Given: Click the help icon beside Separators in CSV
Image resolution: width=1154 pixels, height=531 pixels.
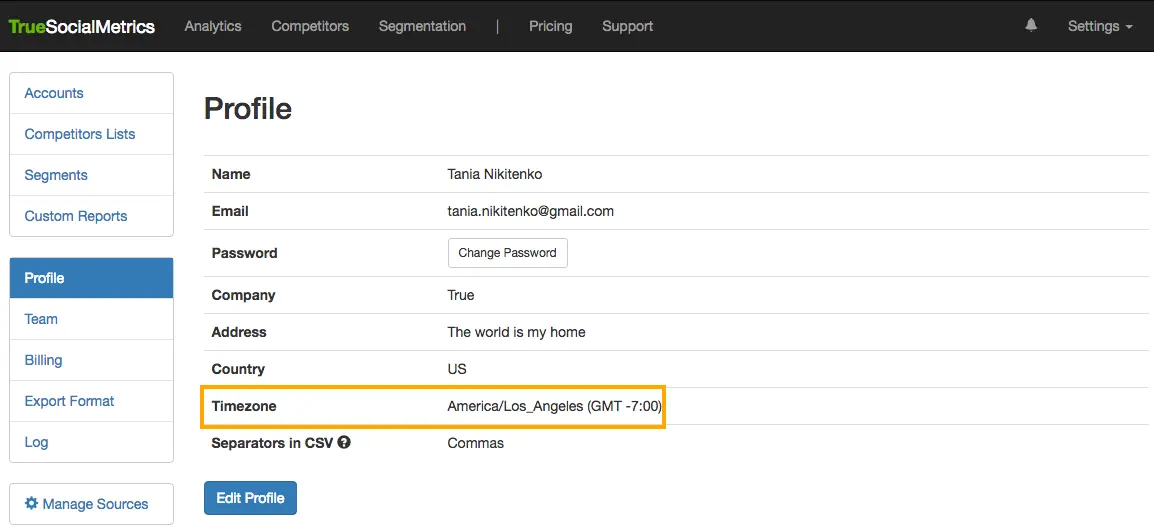Looking at the screenshot, I should 344,442.
